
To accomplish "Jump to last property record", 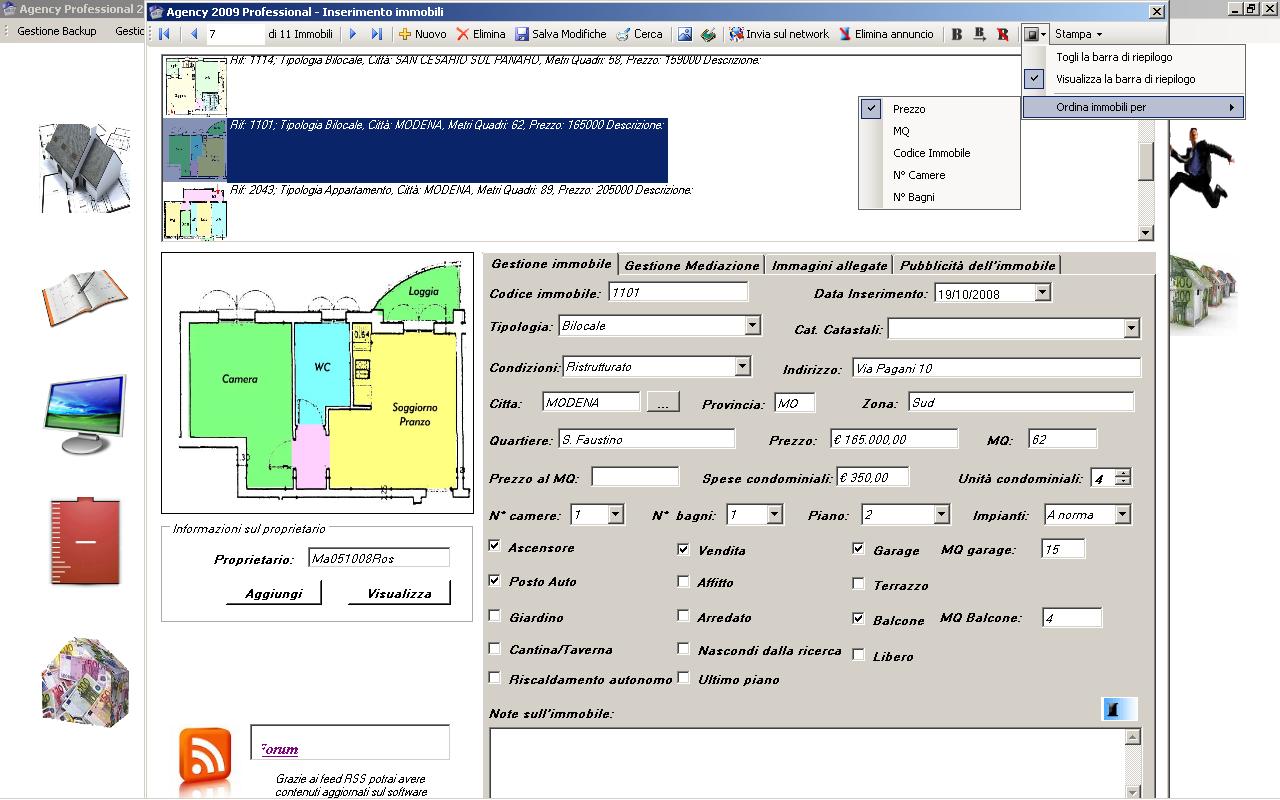I will [377, 34].
